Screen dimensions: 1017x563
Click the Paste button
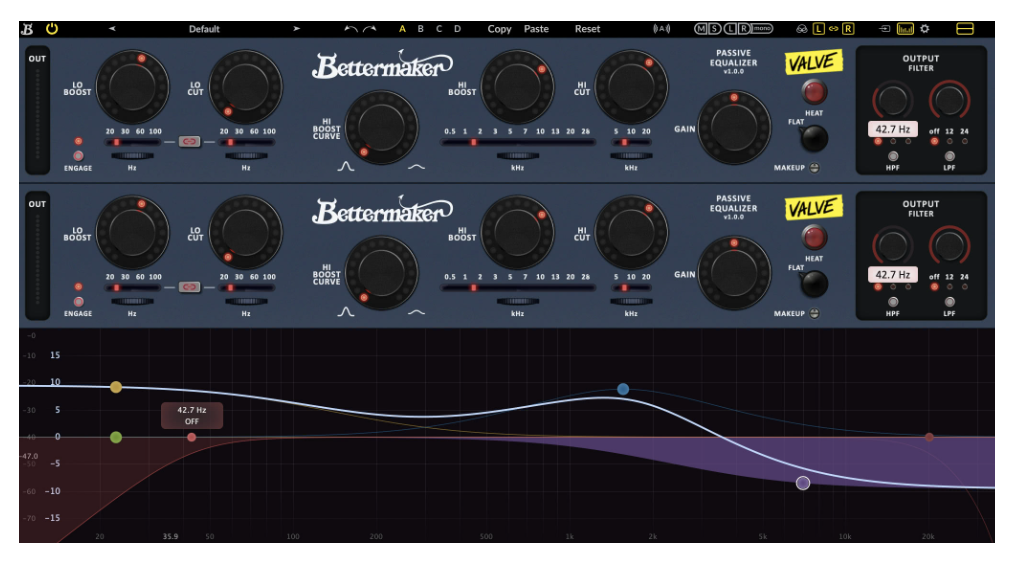[536, 29]
